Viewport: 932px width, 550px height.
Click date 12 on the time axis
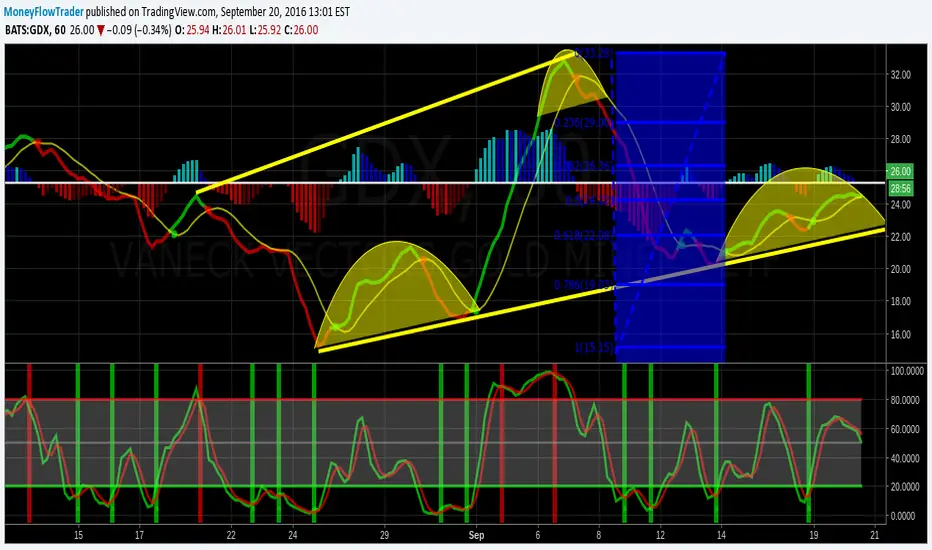(x=660, y=535)
